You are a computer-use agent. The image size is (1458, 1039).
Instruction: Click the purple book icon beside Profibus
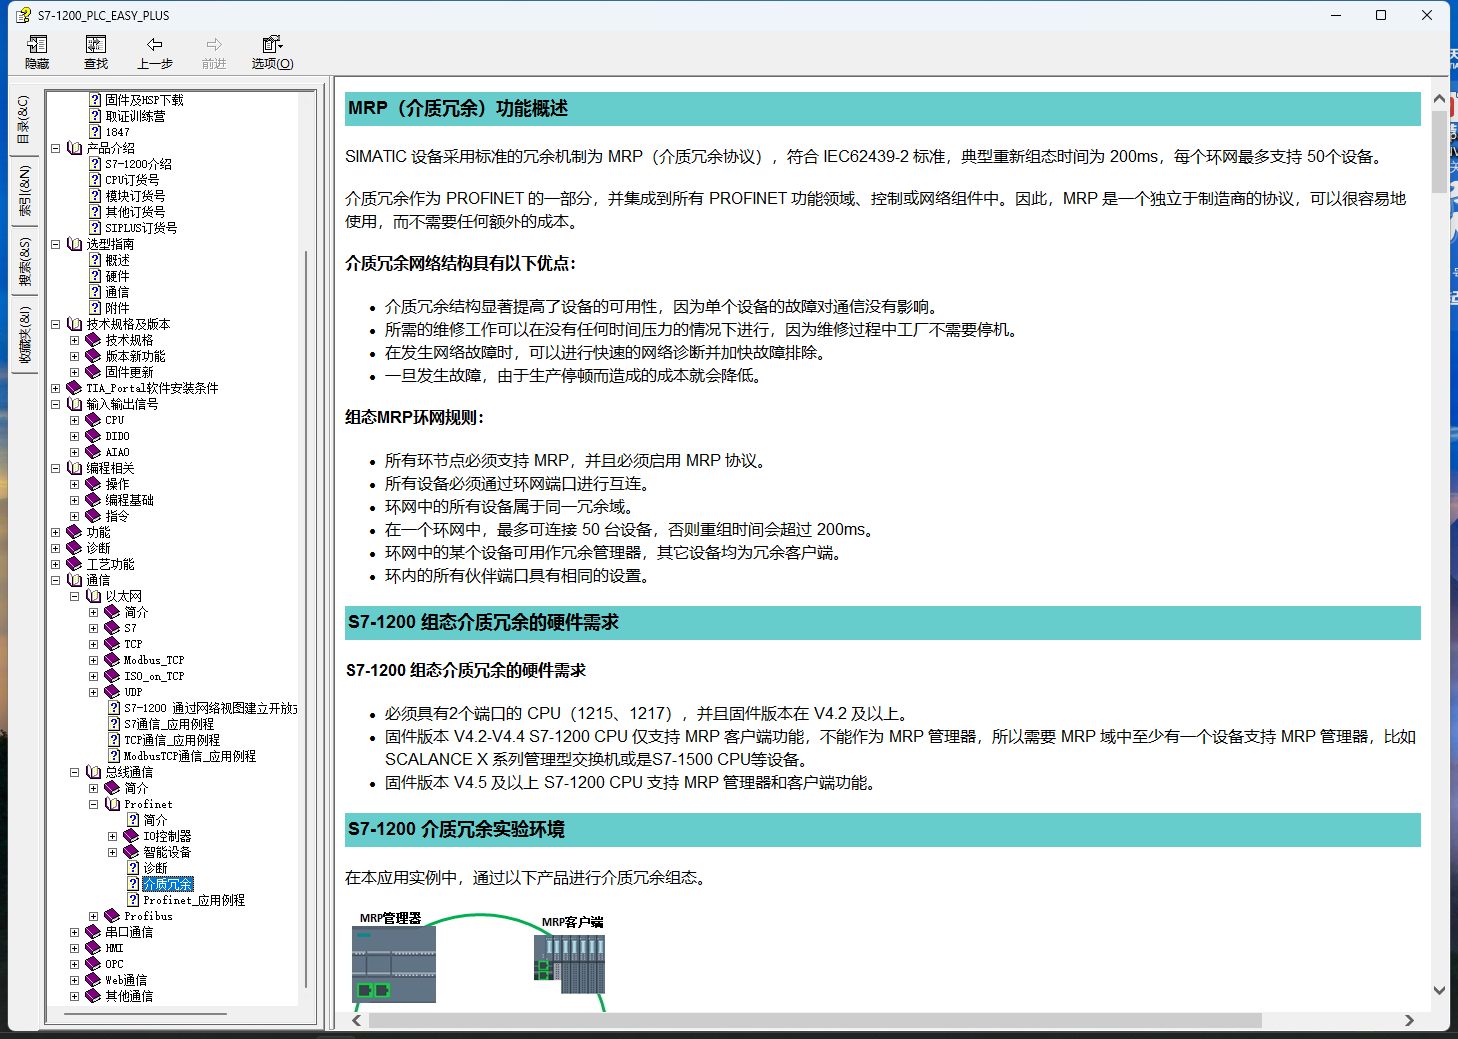(112, 916)
